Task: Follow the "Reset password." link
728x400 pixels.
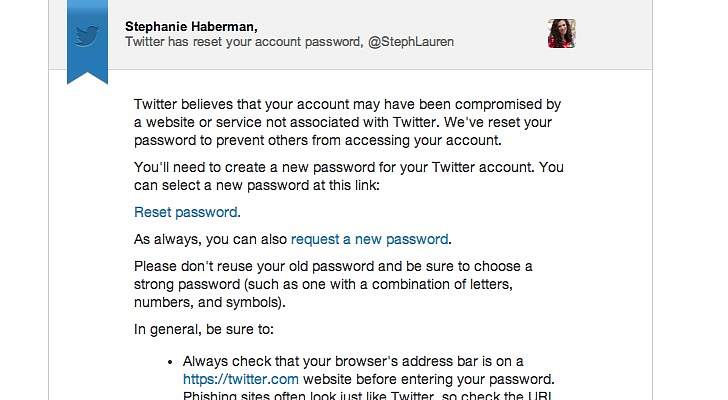Action: (187, 212)
